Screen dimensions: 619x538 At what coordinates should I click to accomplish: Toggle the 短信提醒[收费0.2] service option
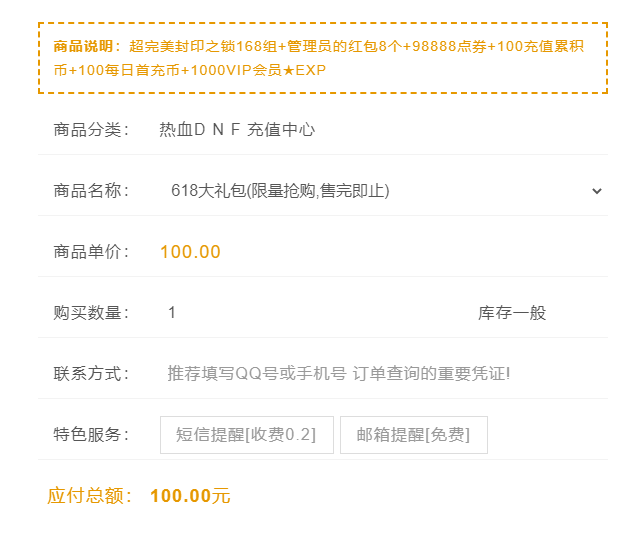click(x=246, y=435)
